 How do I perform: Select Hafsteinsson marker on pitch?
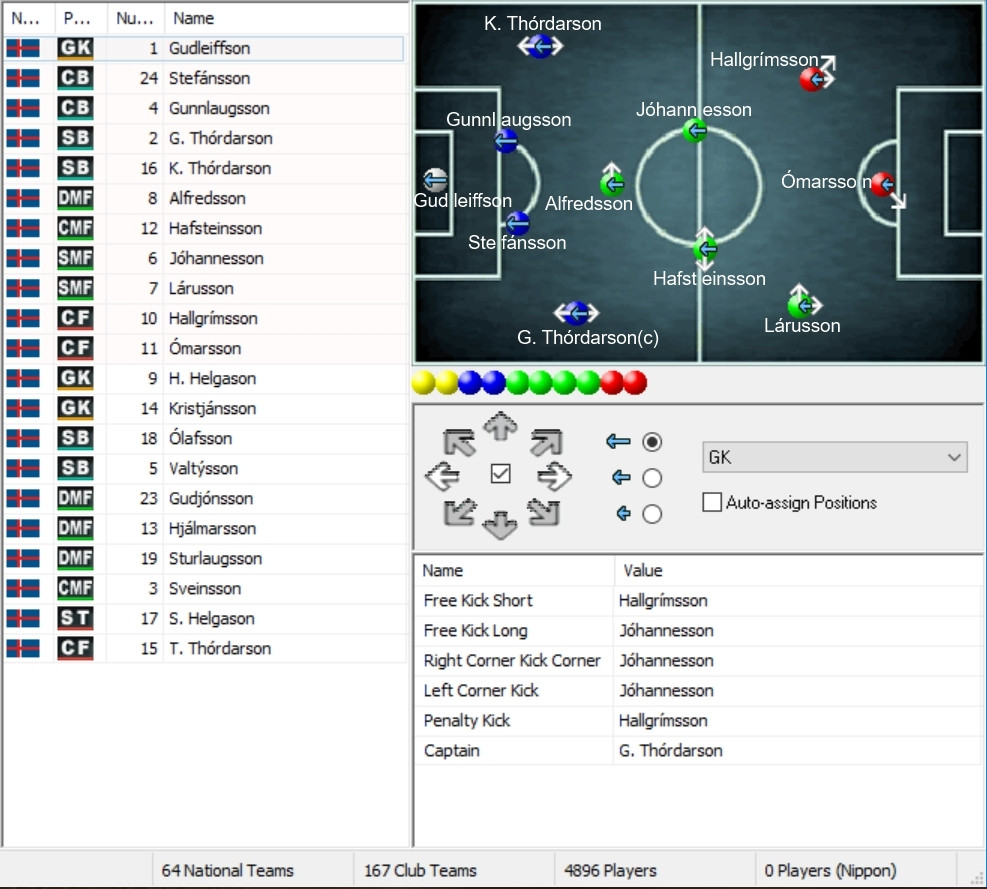coord(705,249)
